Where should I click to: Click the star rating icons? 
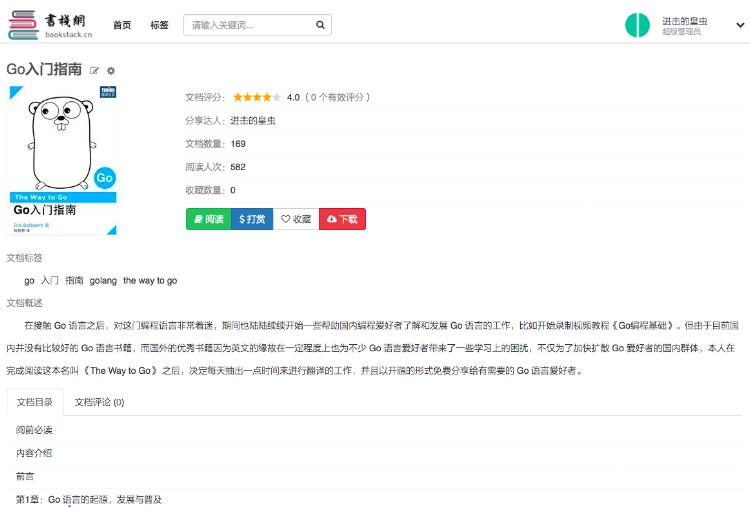tap(257, 97)
